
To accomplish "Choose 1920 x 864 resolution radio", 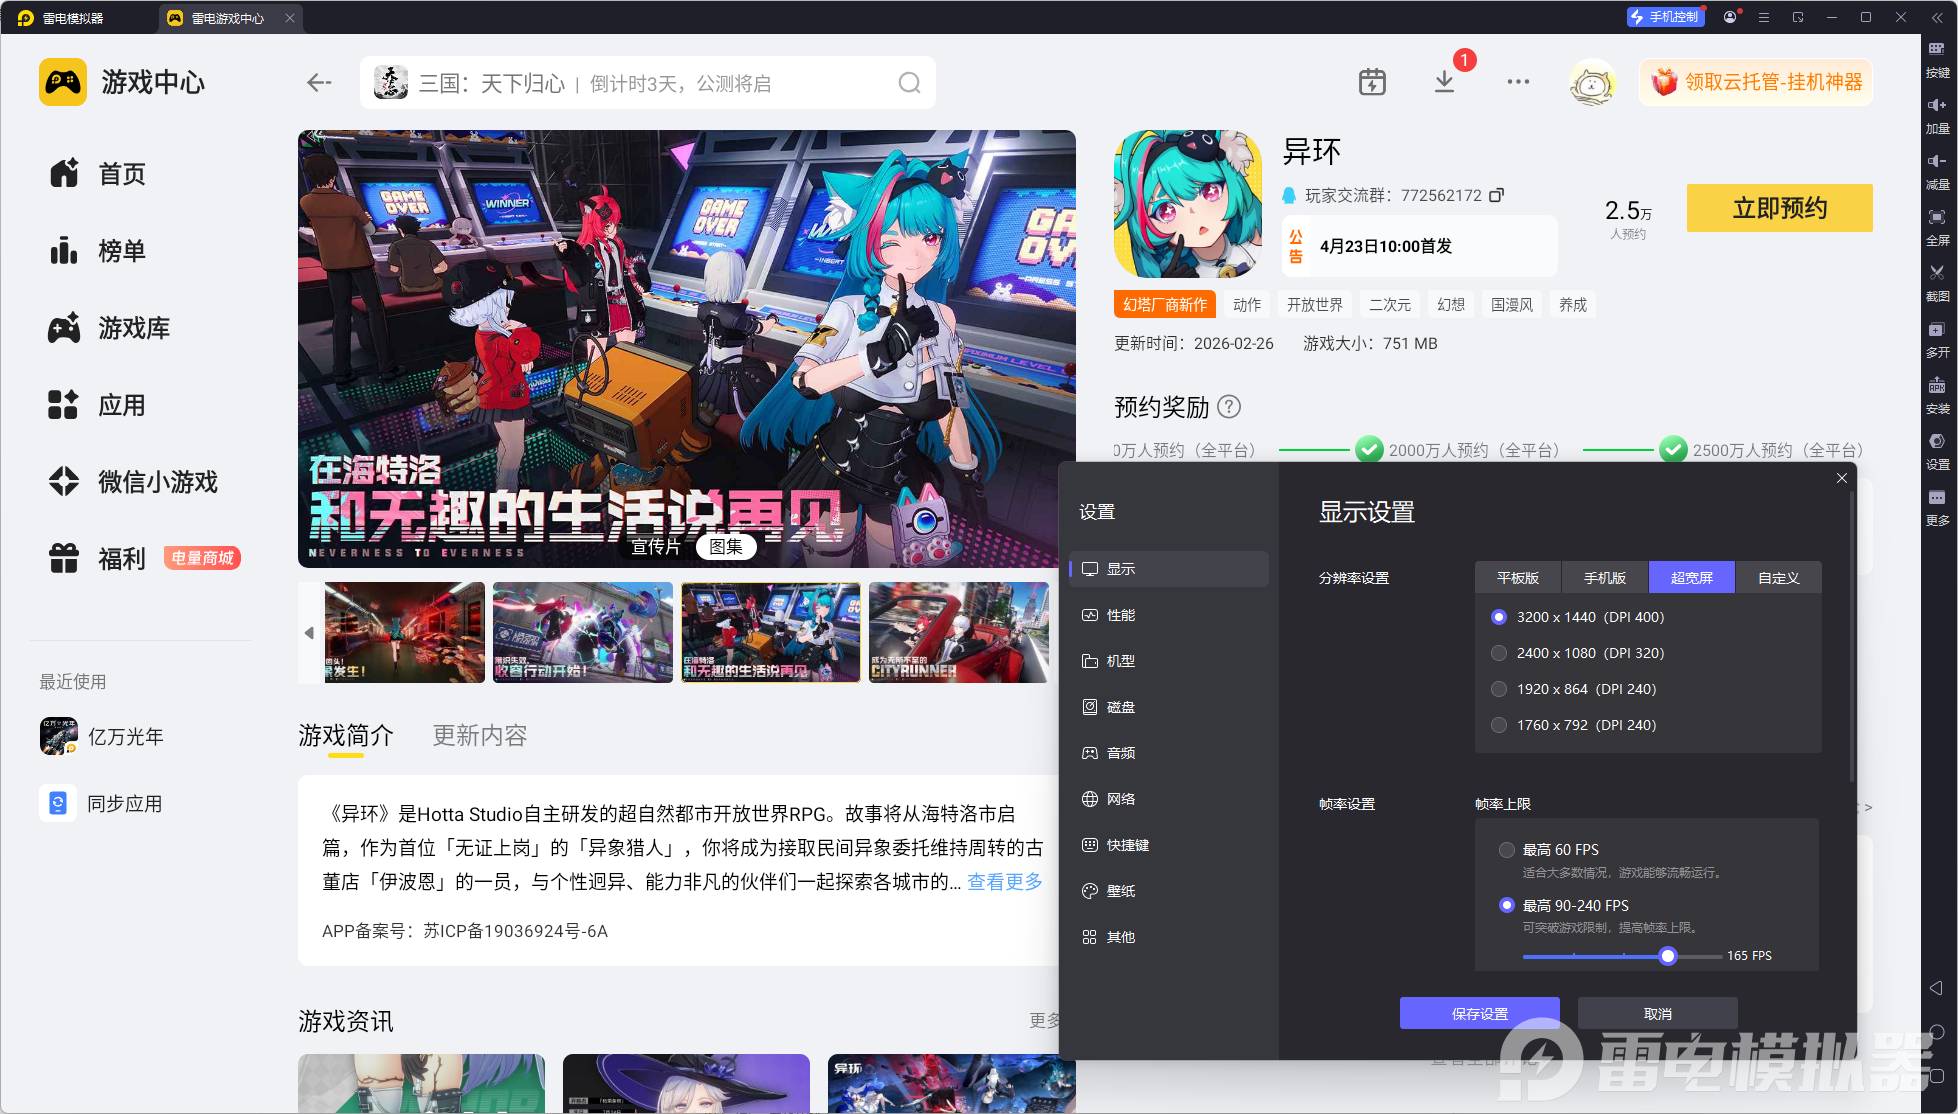I will (1499, 689).
